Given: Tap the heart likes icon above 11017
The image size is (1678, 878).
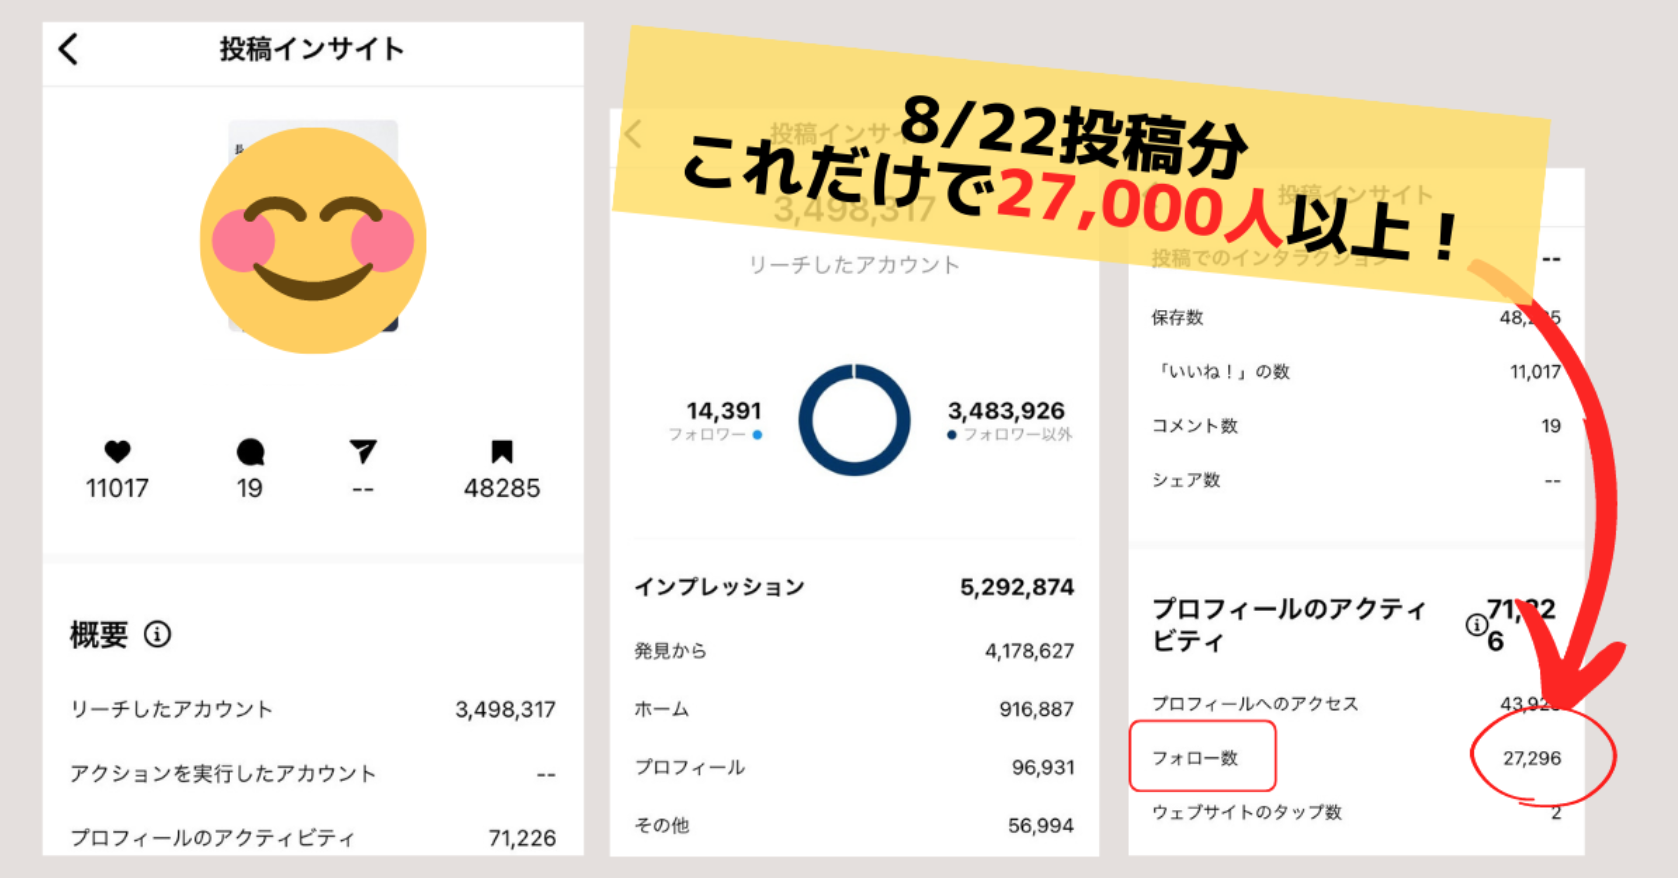Looking at the screenshot, I should click(x=117, y=452).
